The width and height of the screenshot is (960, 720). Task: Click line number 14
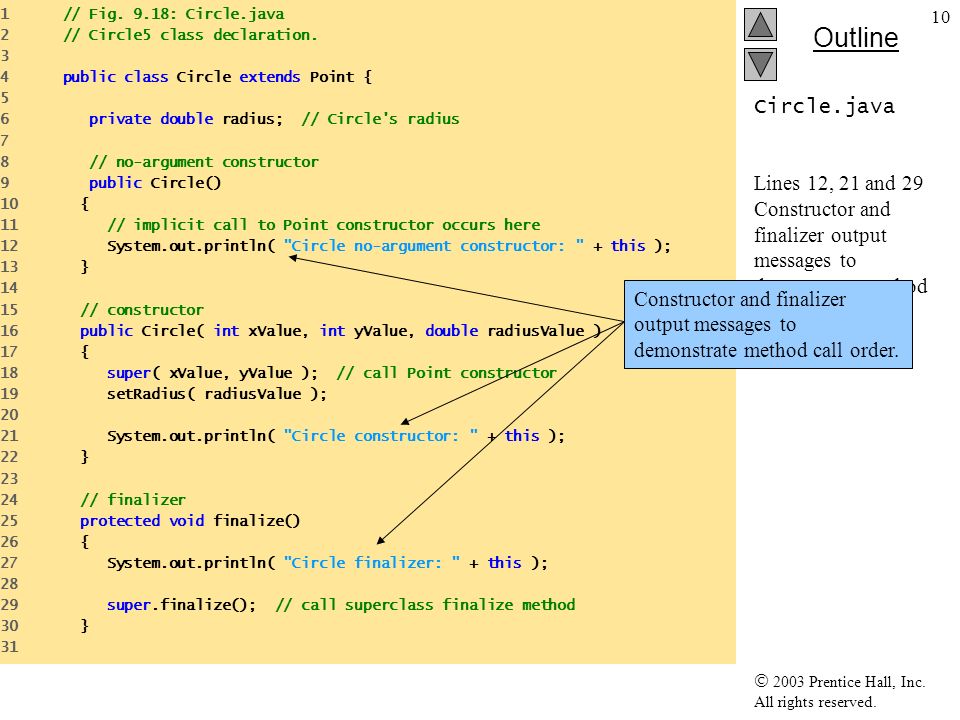tap(10, 288)
